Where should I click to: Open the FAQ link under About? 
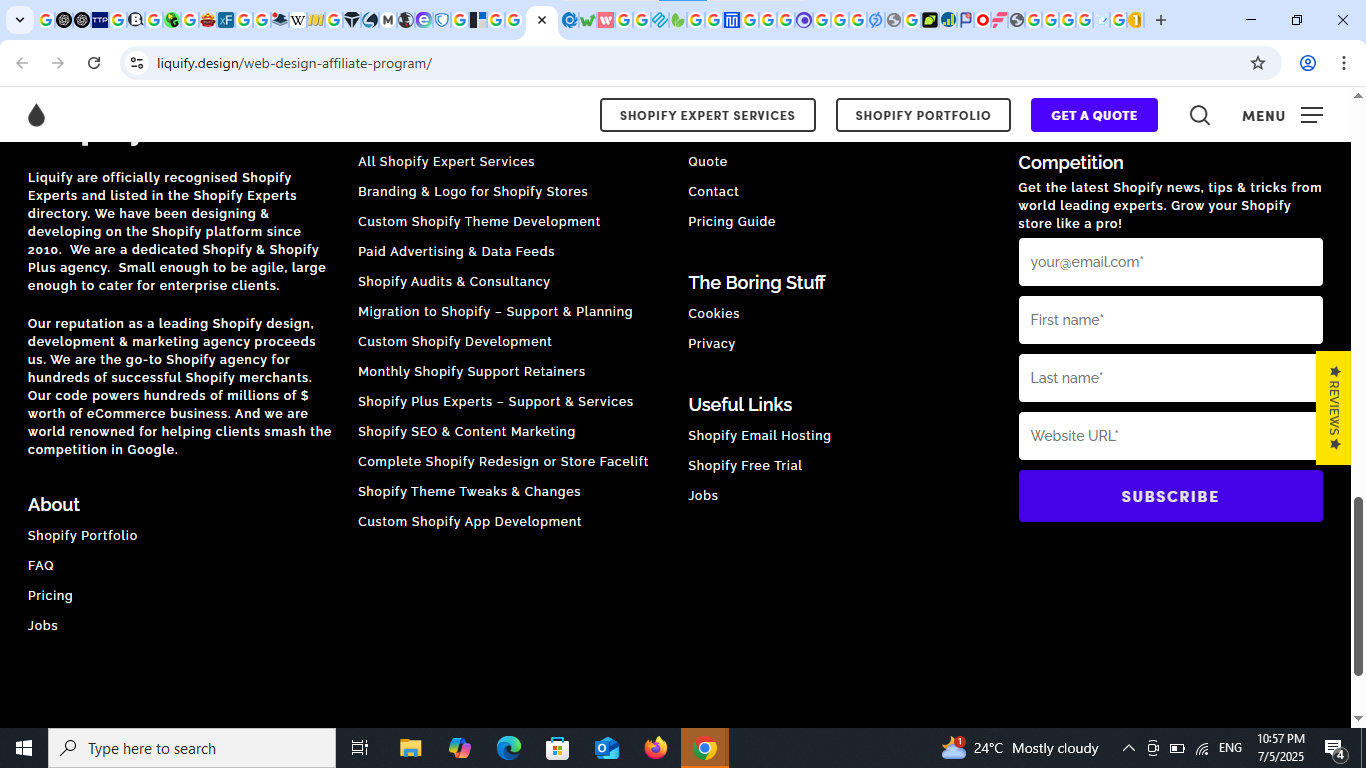click(x=41, y=566)
